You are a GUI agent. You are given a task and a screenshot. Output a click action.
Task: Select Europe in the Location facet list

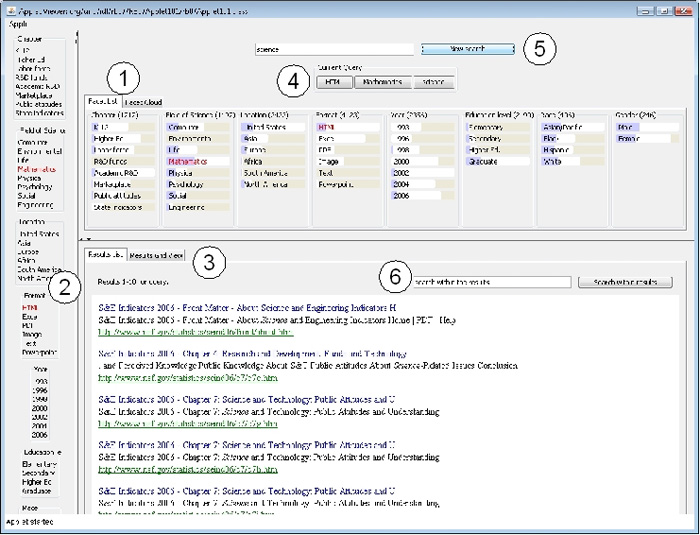(x=254, y=149)
